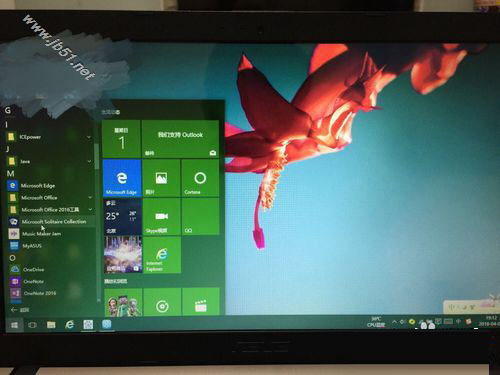Launch Microsoft Solitaire Collection

coord(50,221)
